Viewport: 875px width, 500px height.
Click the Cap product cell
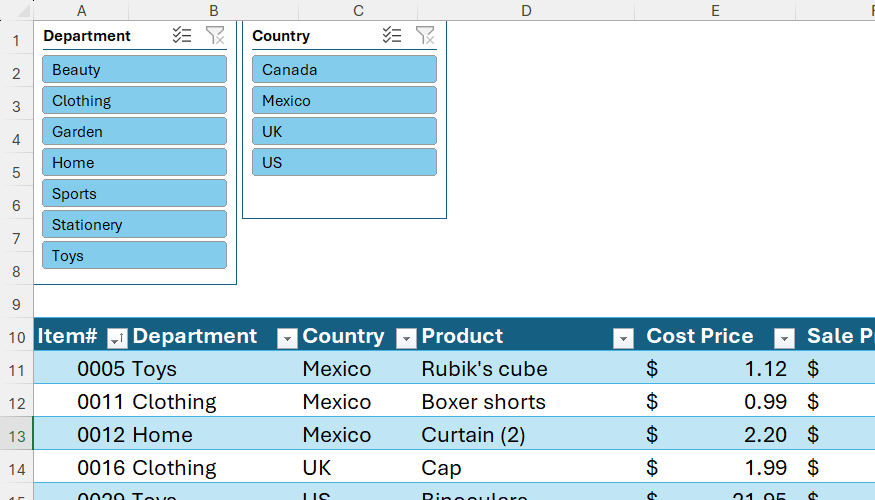(526, 467)
